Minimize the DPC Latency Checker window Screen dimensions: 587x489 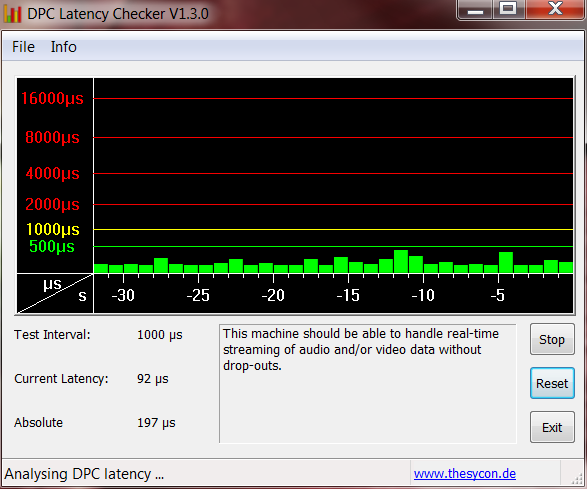474,10
